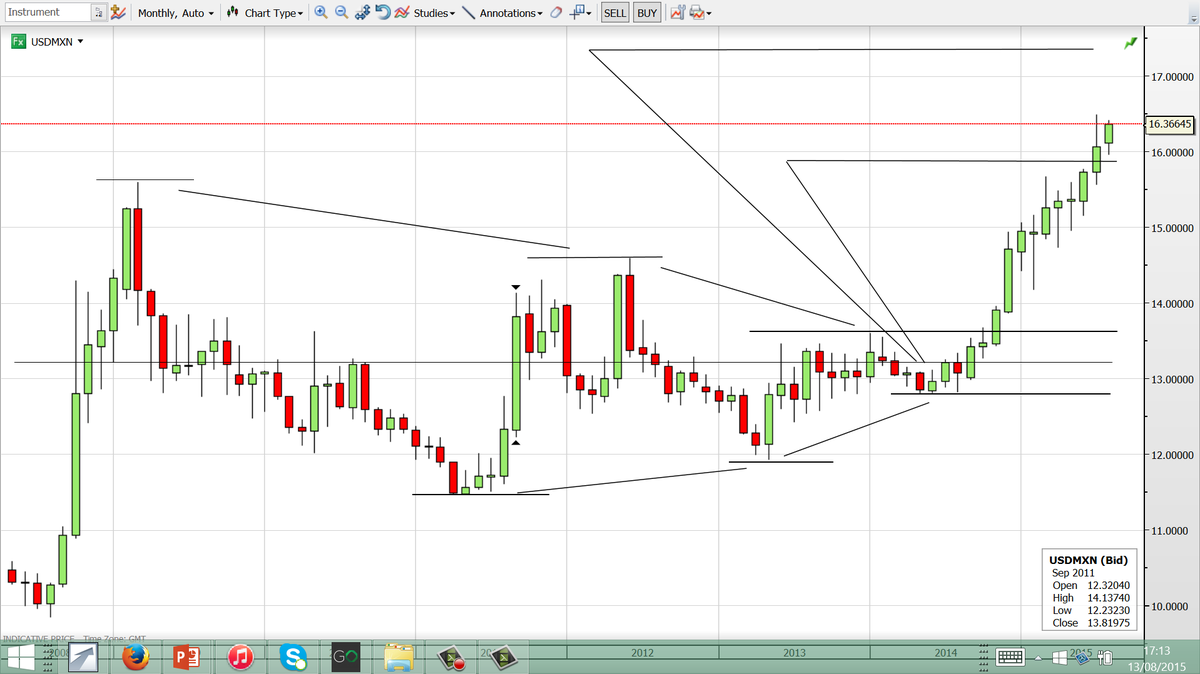Image resolution: width=1200 pixels, height=674 pixels.
Task: Open the Studies dropdown menu
Action: [x=434, y=13]
